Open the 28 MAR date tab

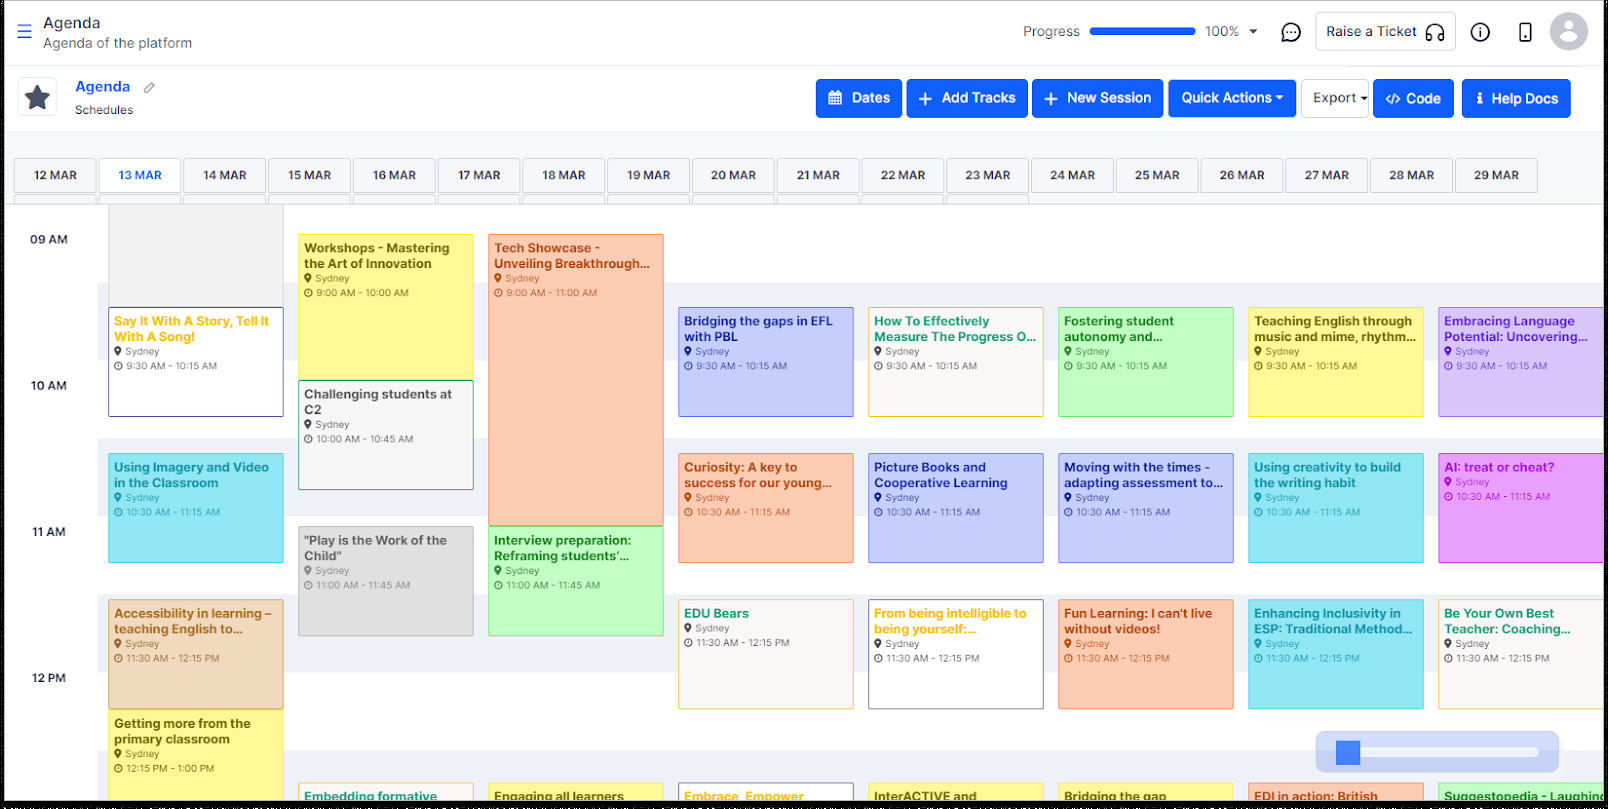[x=1411, y=175]
